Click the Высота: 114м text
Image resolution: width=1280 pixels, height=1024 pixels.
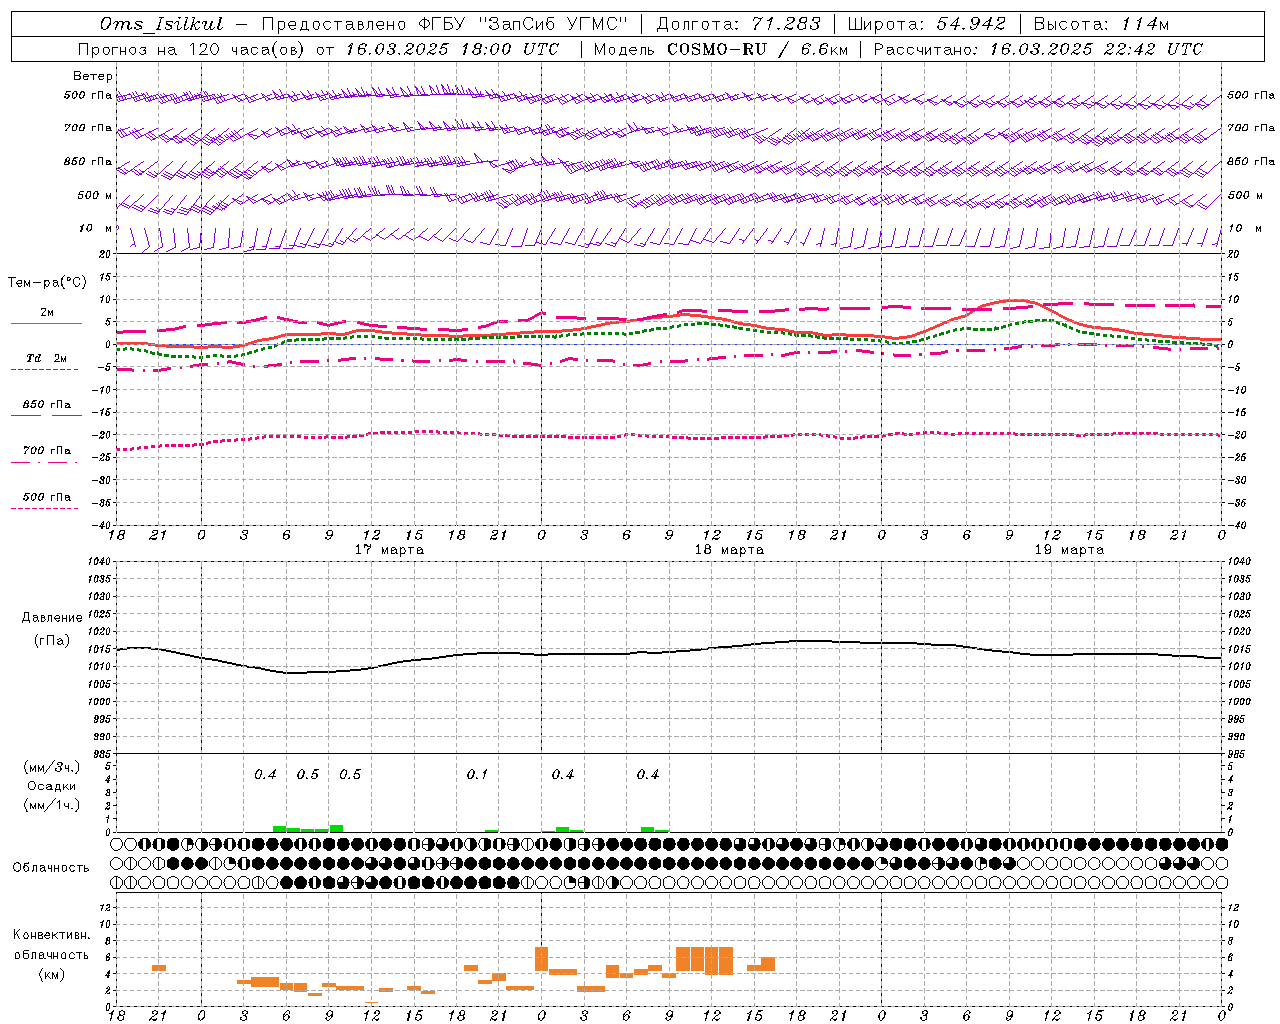click(1101, 24)
